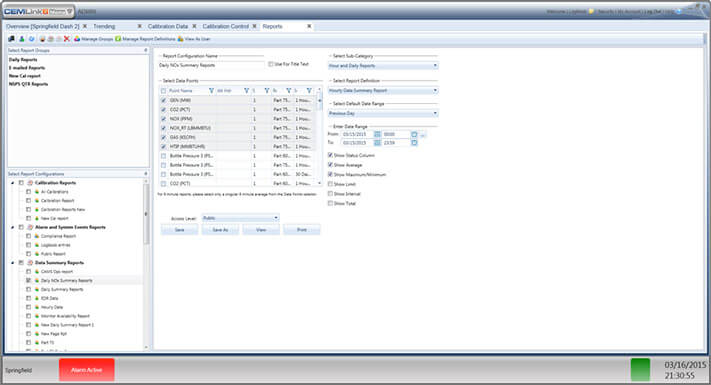The height and width of the screenshot is (385, 711).
Task: Open the Access Level dropdown
Action: (240, 218)
